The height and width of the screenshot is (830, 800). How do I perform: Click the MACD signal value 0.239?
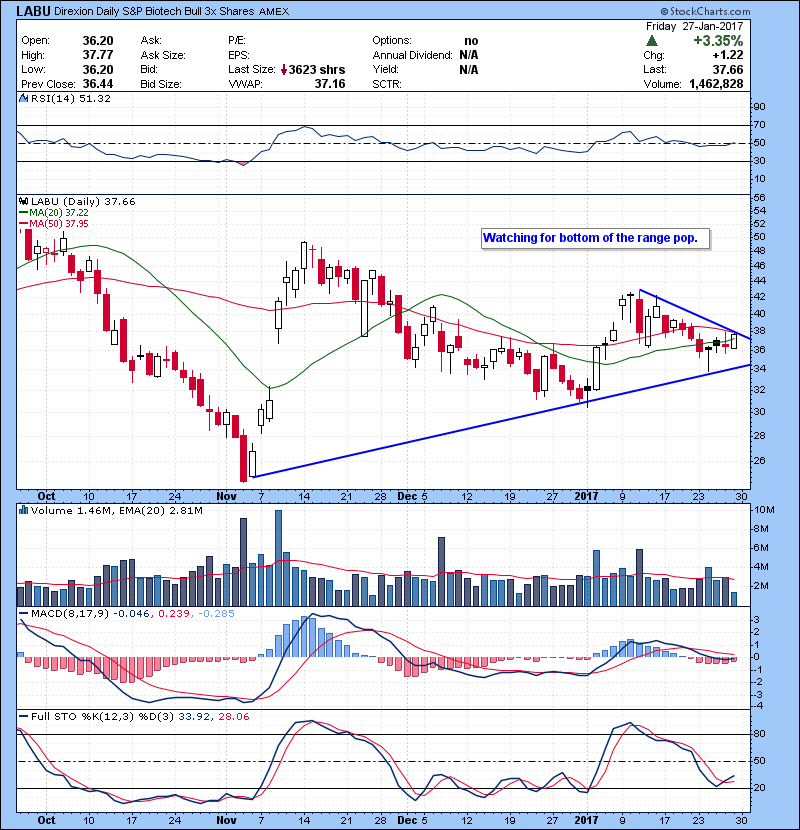[x=174, y=614]
